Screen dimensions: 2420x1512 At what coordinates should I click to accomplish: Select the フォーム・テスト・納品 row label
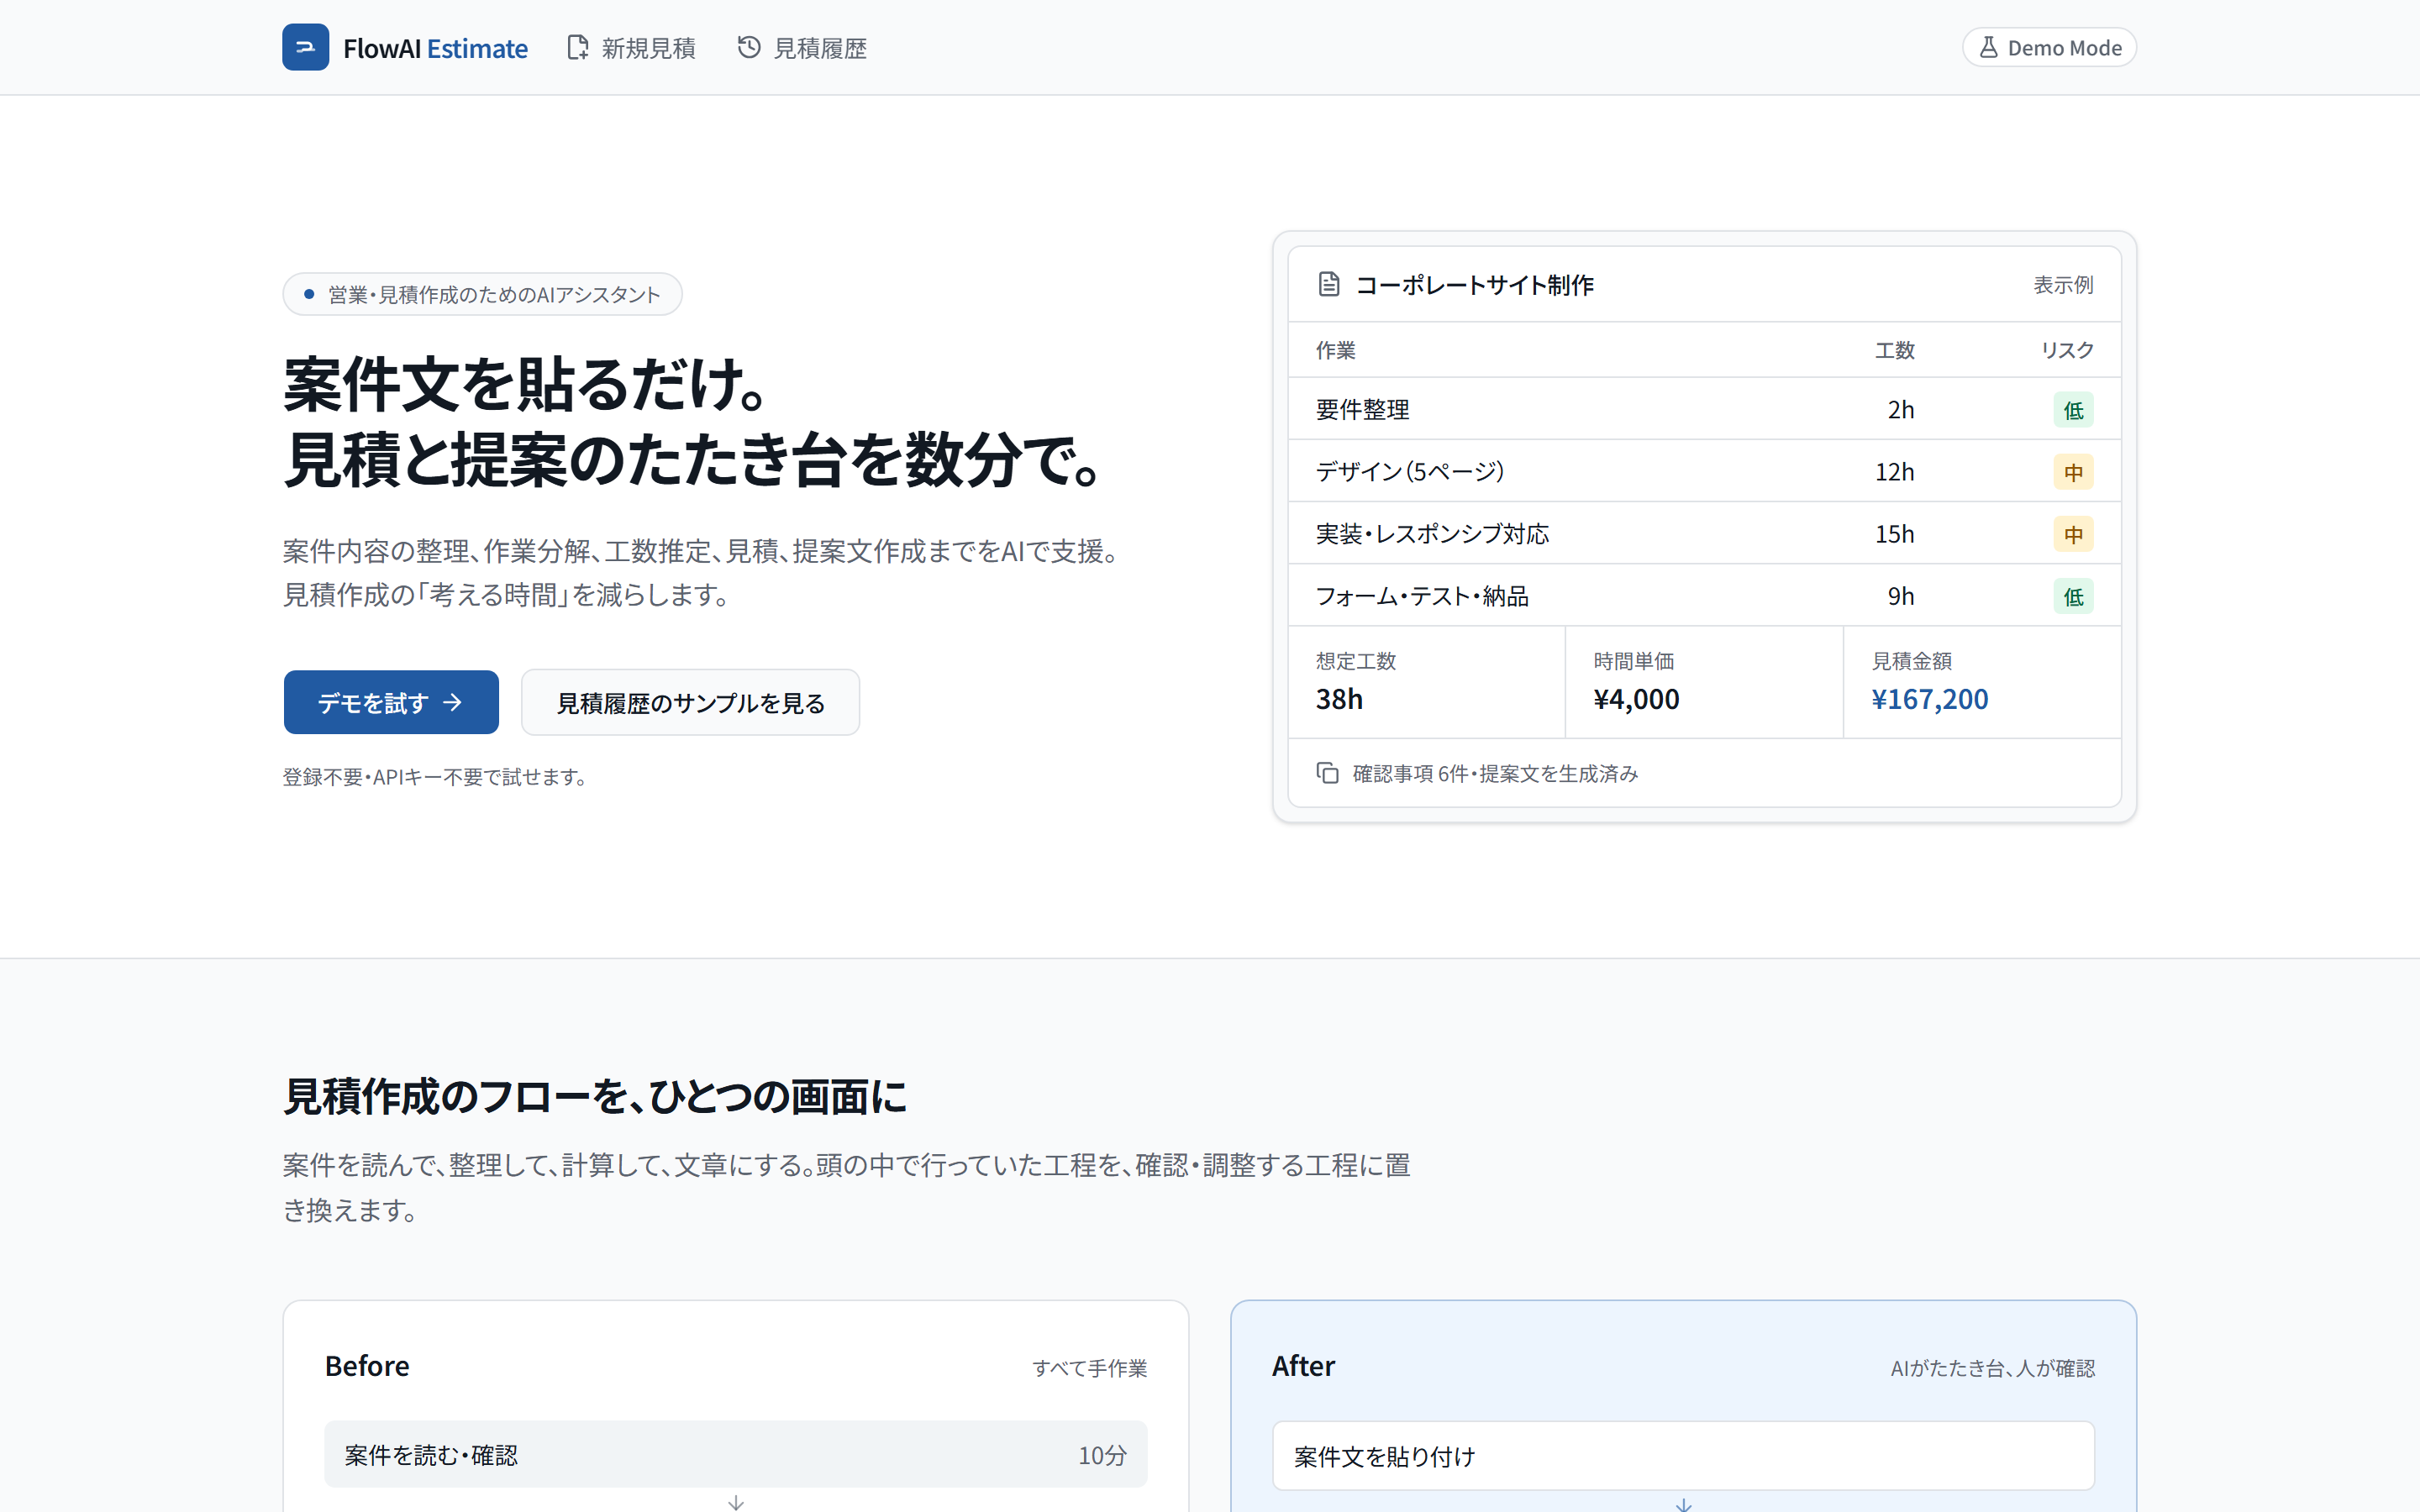pyautogui.click(x=1422, y=596)
